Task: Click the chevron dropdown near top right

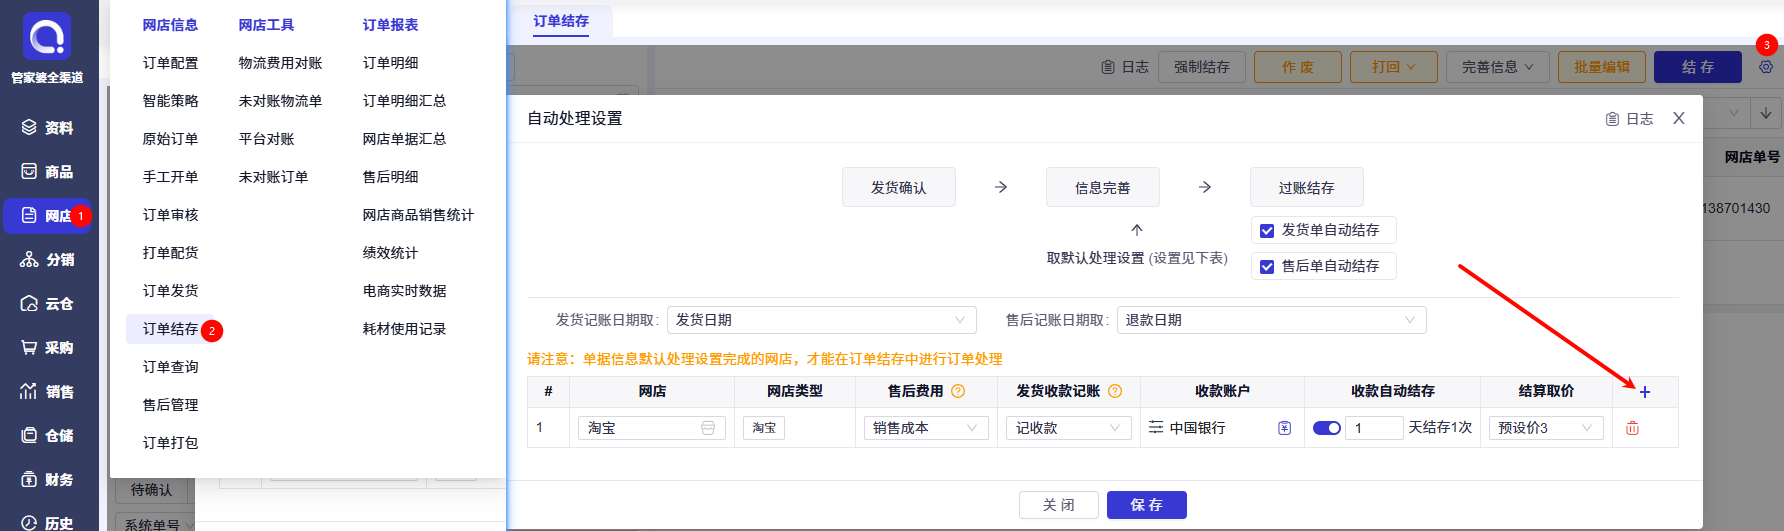Action: [1734, 113]
